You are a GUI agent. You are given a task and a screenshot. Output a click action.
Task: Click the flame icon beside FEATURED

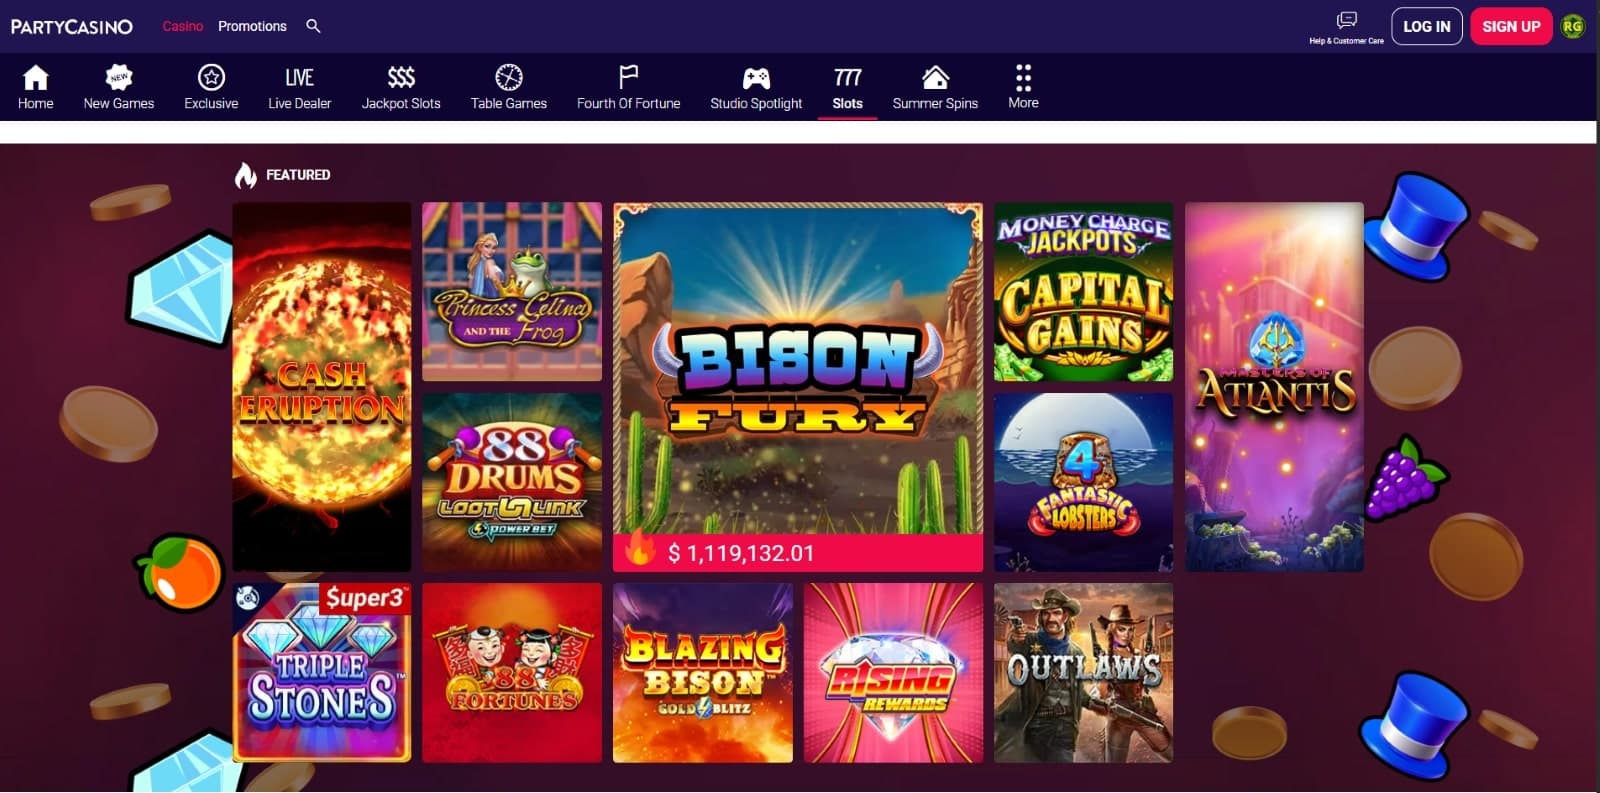click(245, 175)
